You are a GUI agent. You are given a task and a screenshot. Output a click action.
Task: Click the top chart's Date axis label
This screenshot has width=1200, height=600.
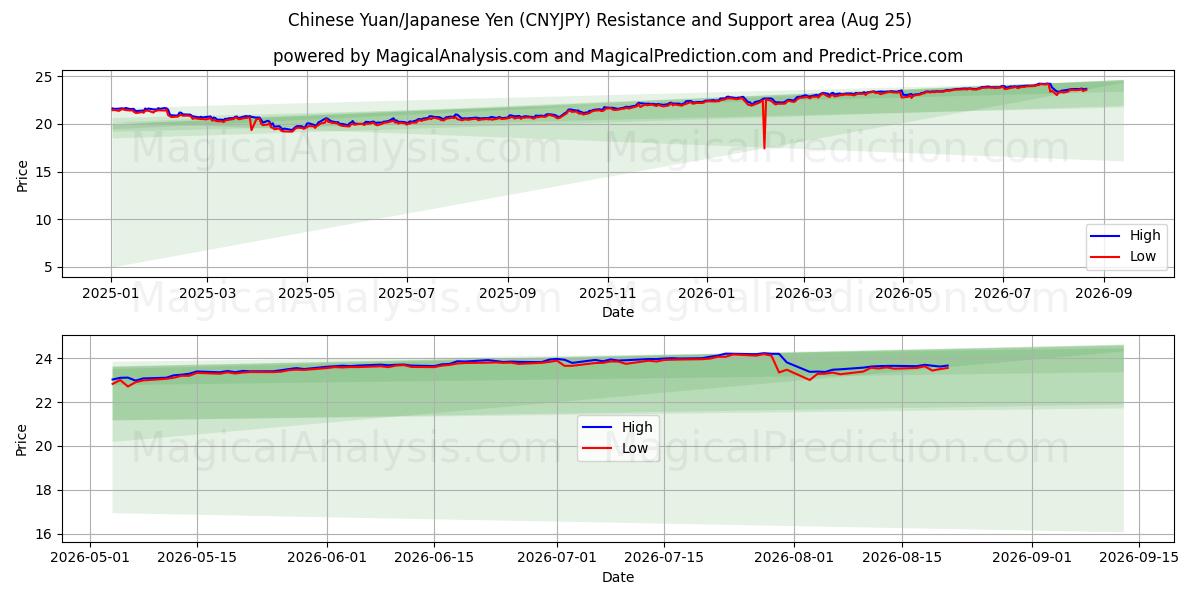[617, 313]
